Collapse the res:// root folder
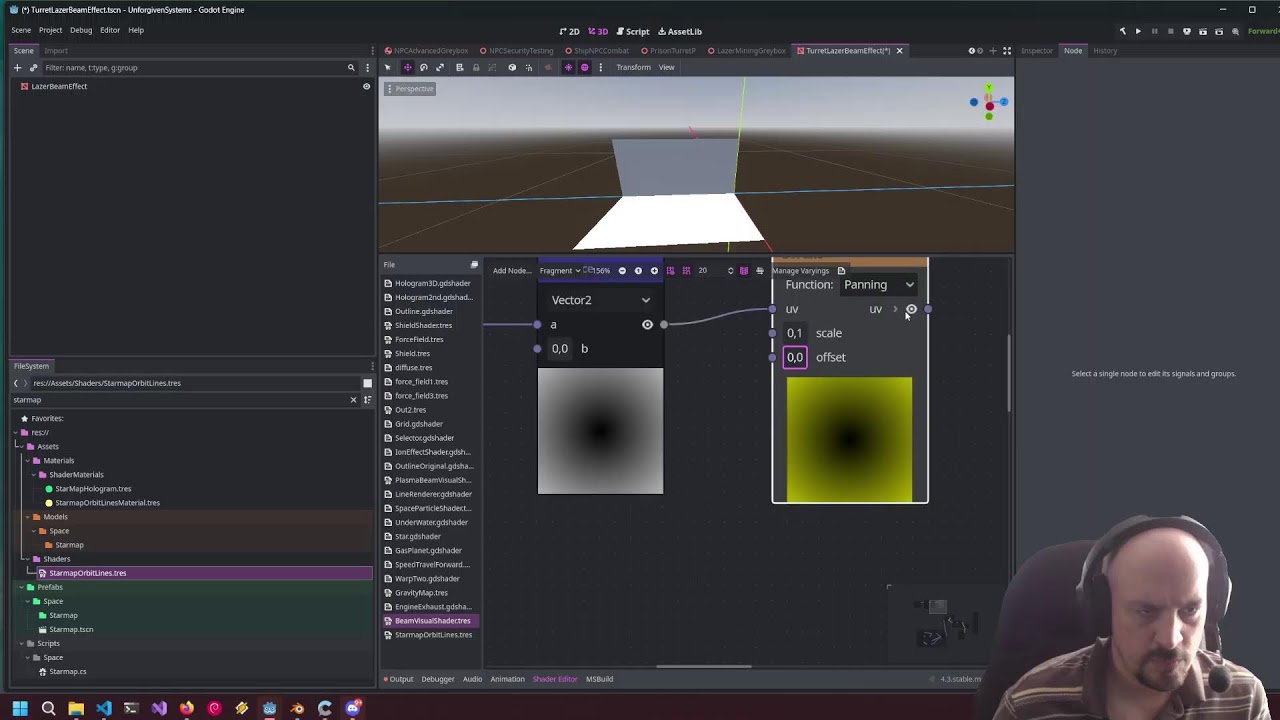Image resolution: width=1280 pixels, height=720 pixels. pyautogui.click(x=16, y=432)
